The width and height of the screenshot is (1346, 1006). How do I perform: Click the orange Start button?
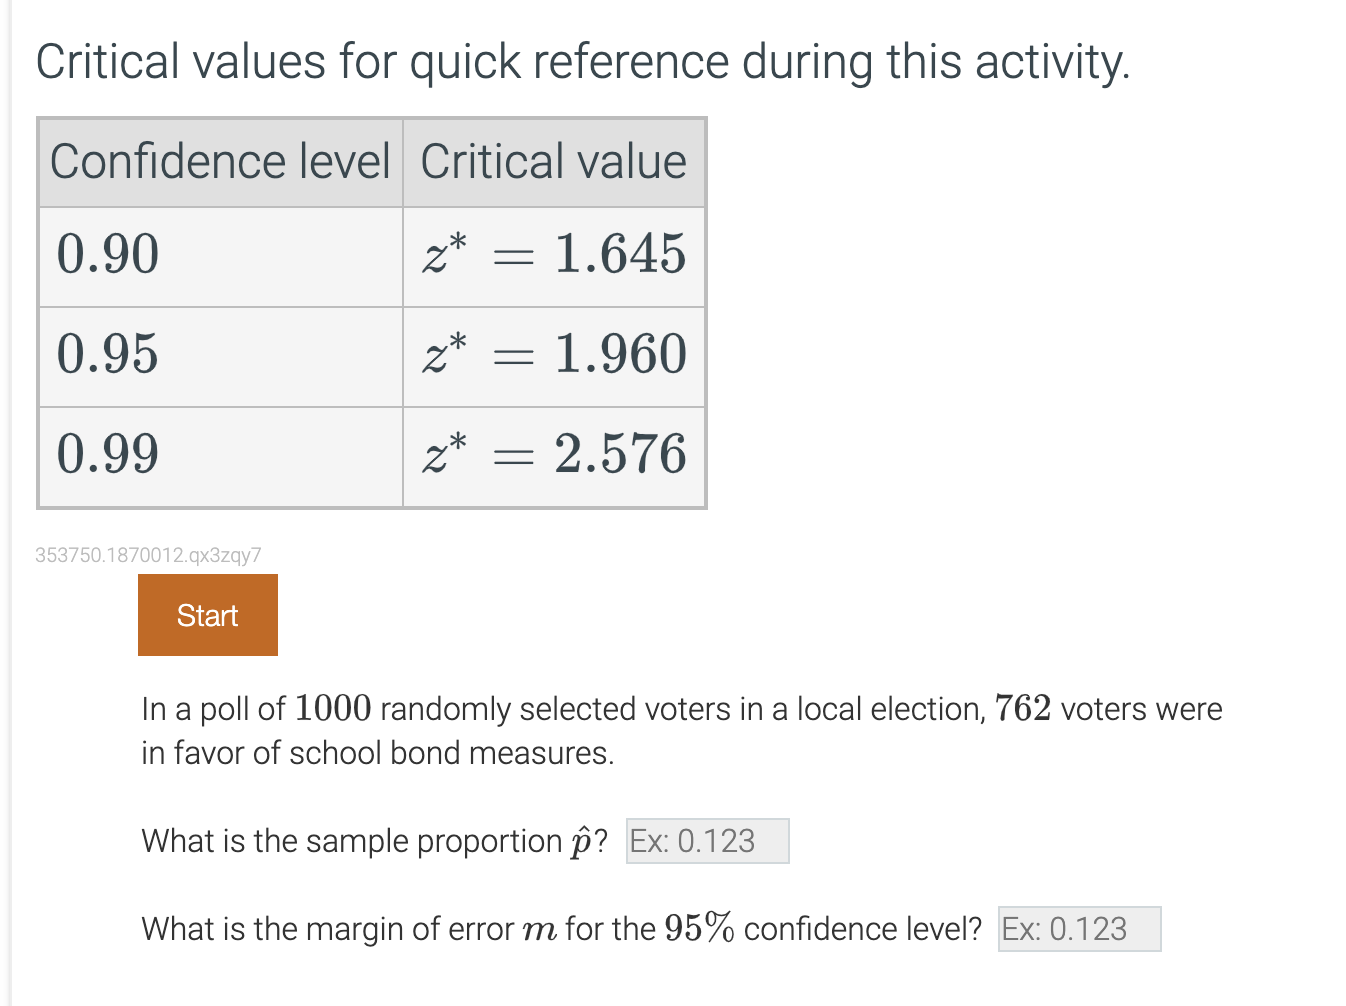coord(207,615)
